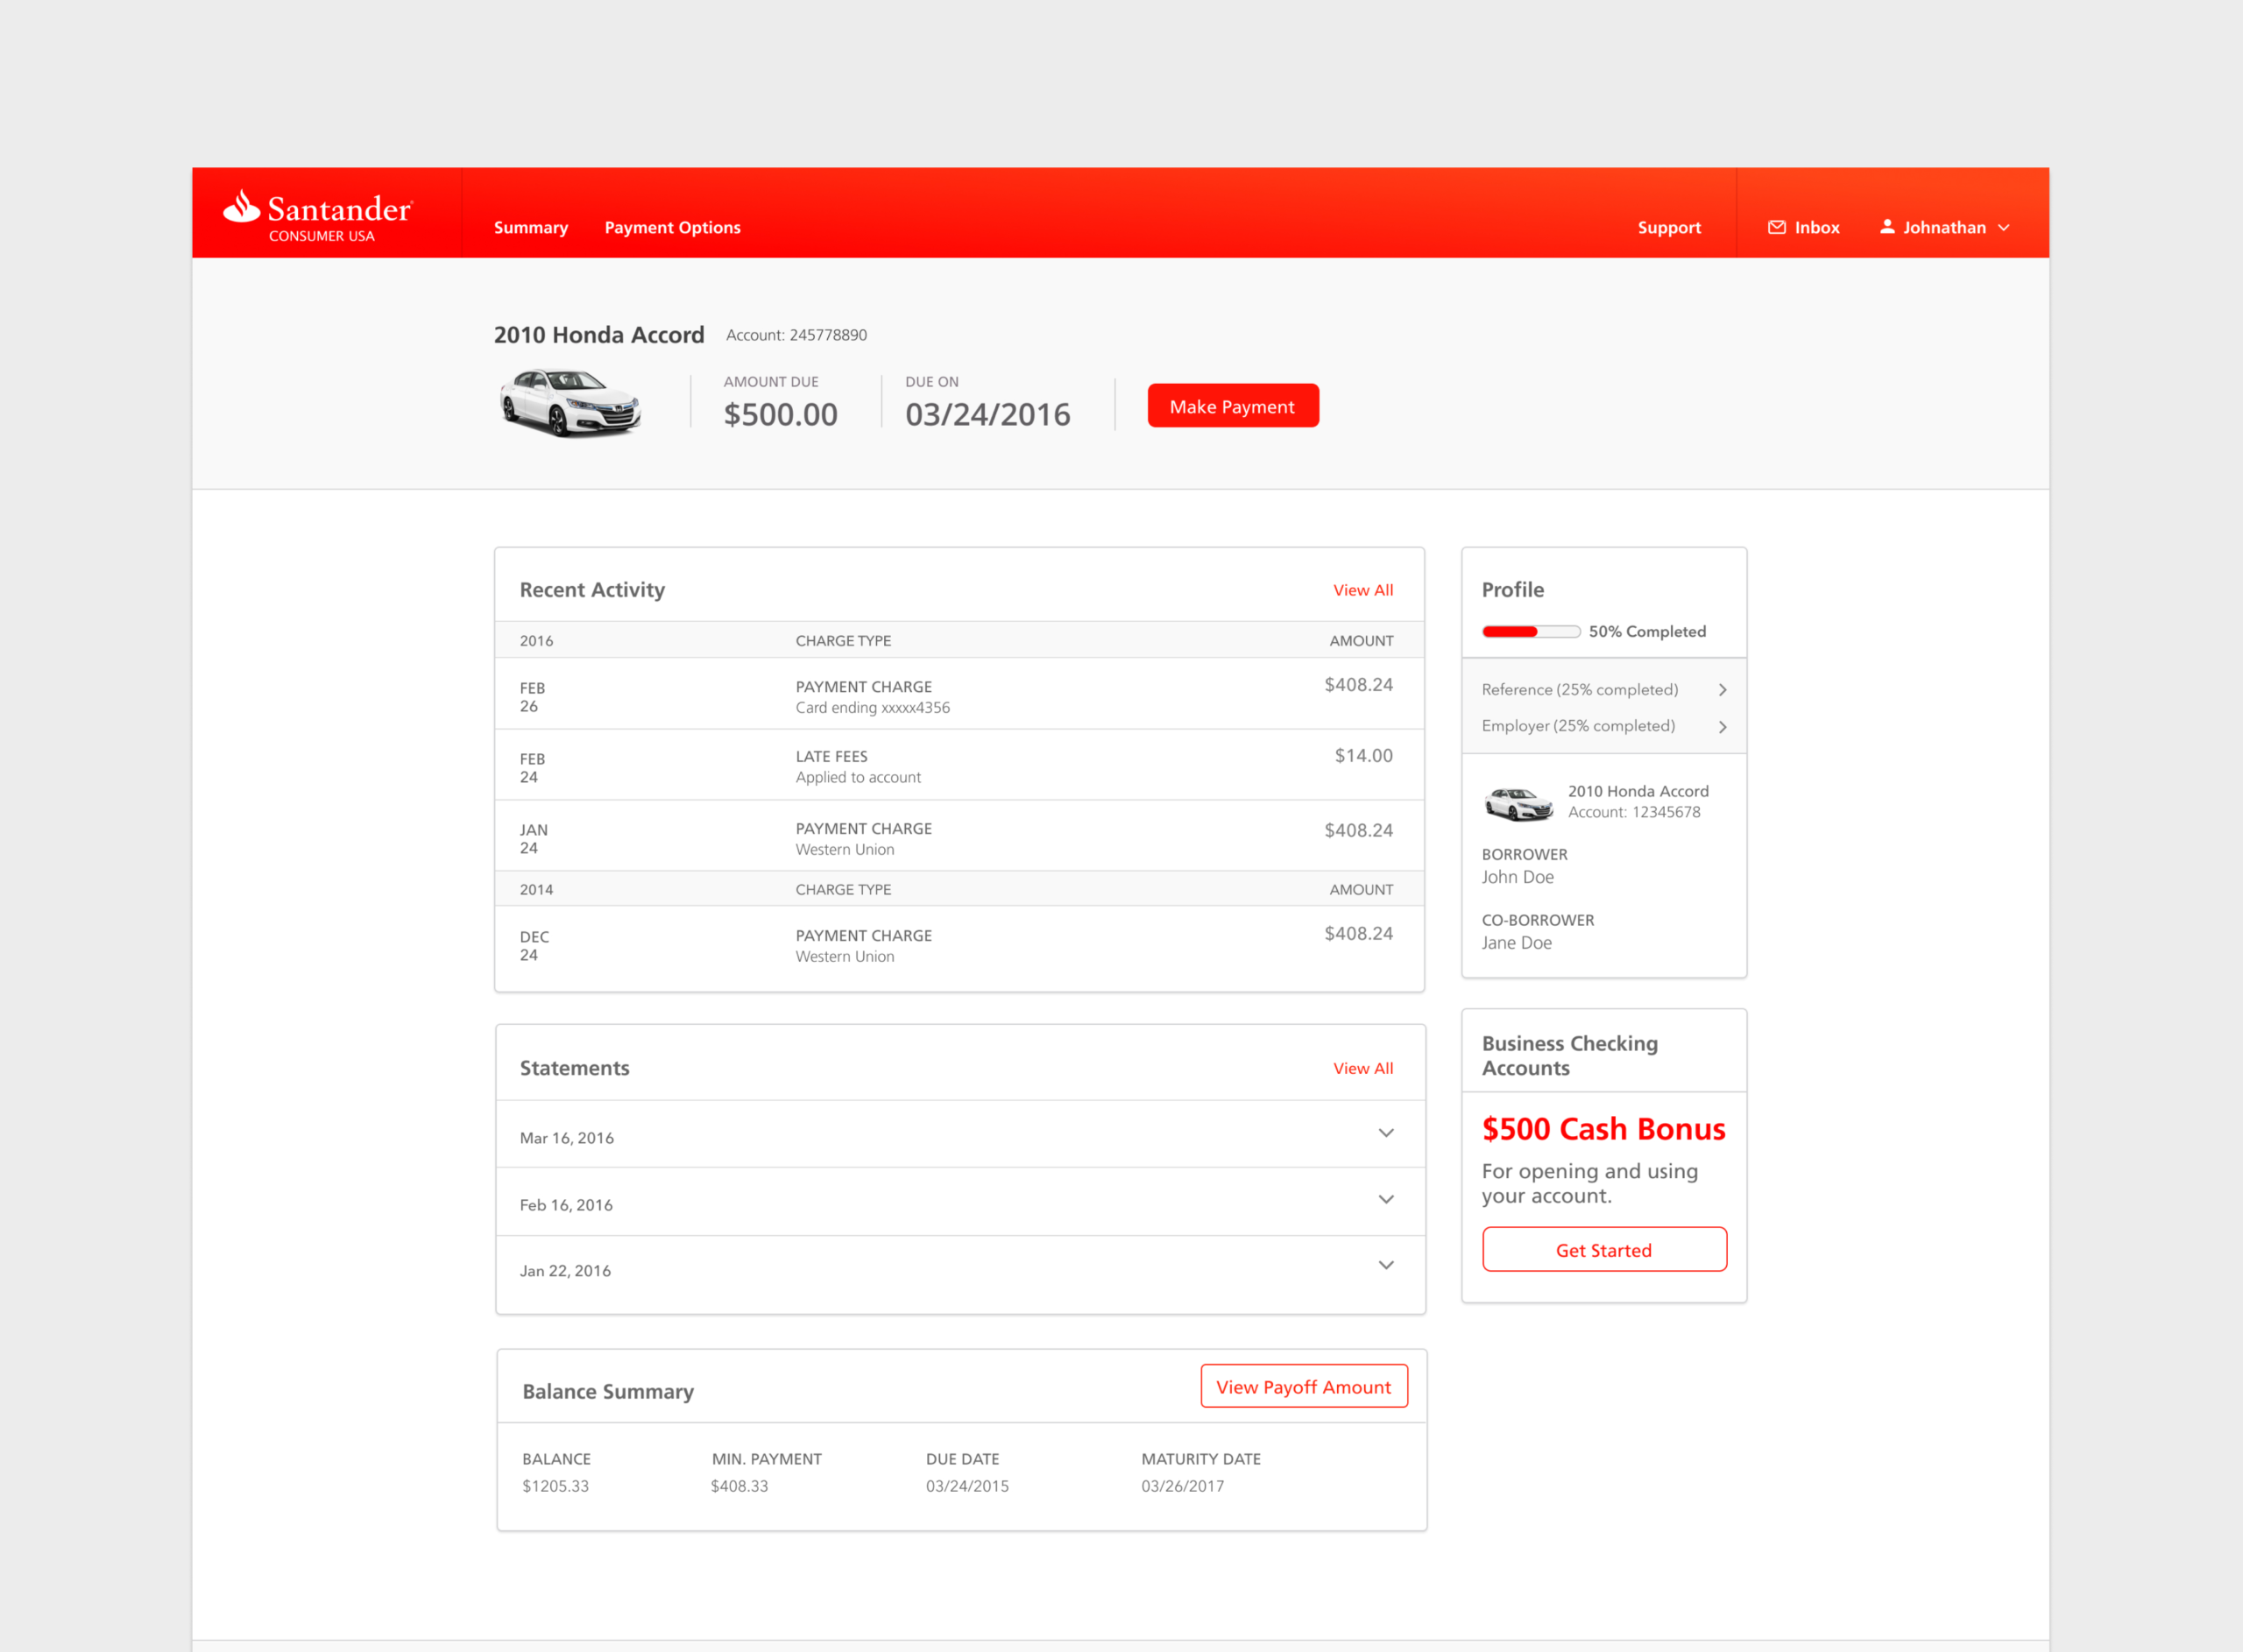Expand the Mar 16, 2016 statement
Screen dimensions: 2243x1652
point(1385,1133)
